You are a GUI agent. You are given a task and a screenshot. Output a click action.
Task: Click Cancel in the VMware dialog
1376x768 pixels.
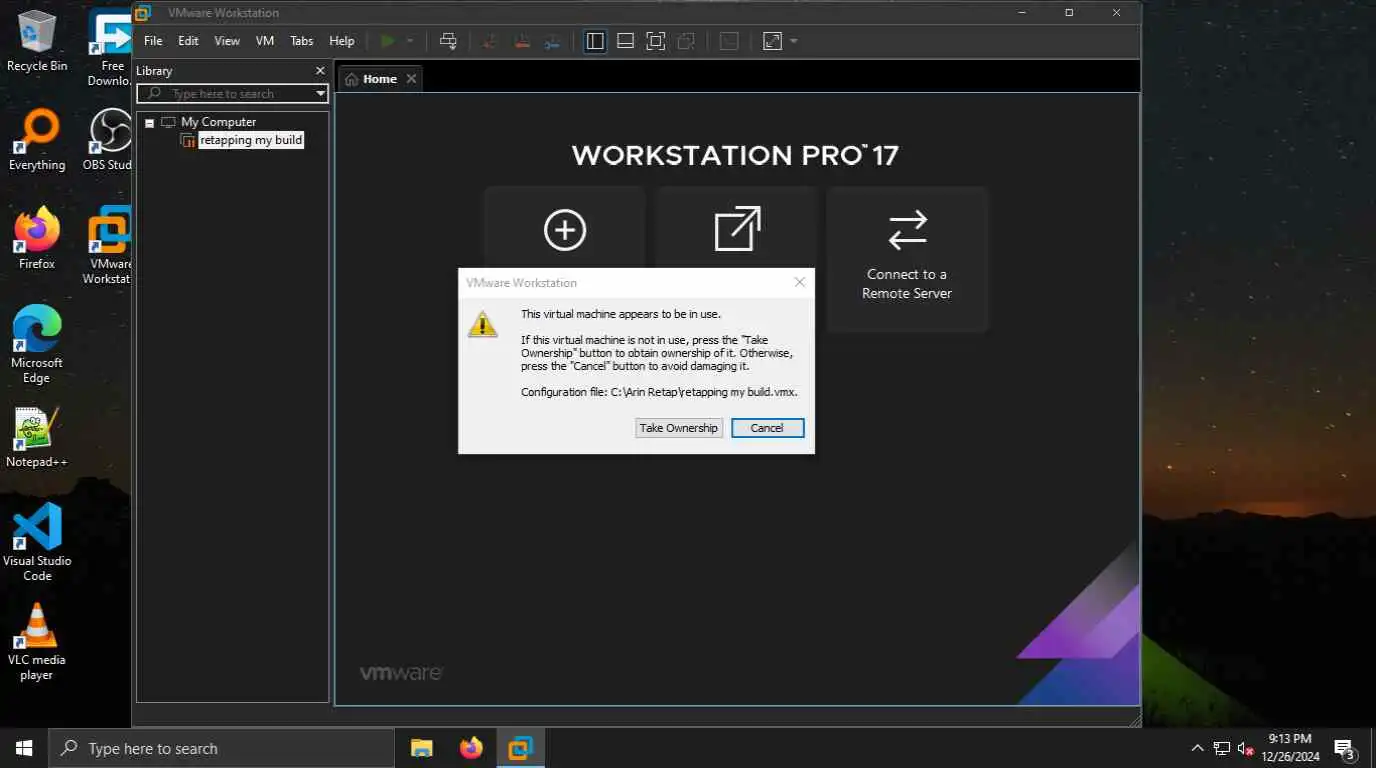pos(767,428)
